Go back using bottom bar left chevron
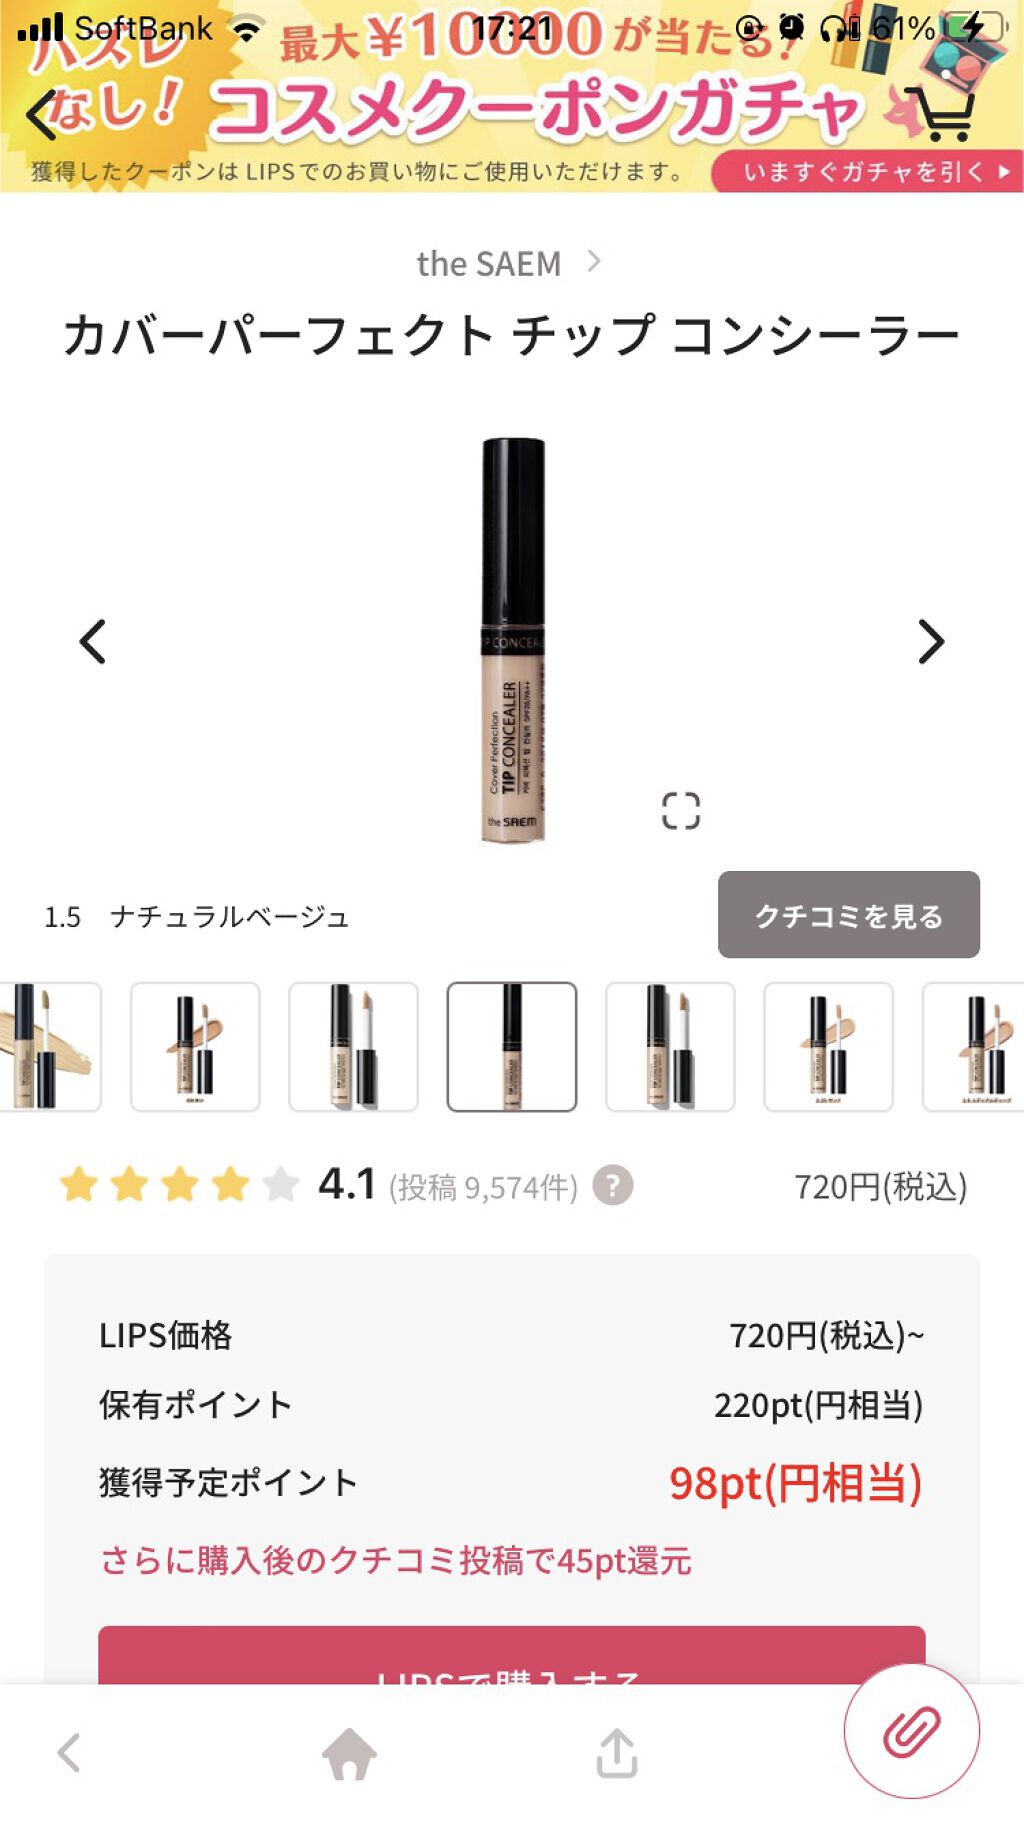 click(69, 1753)
